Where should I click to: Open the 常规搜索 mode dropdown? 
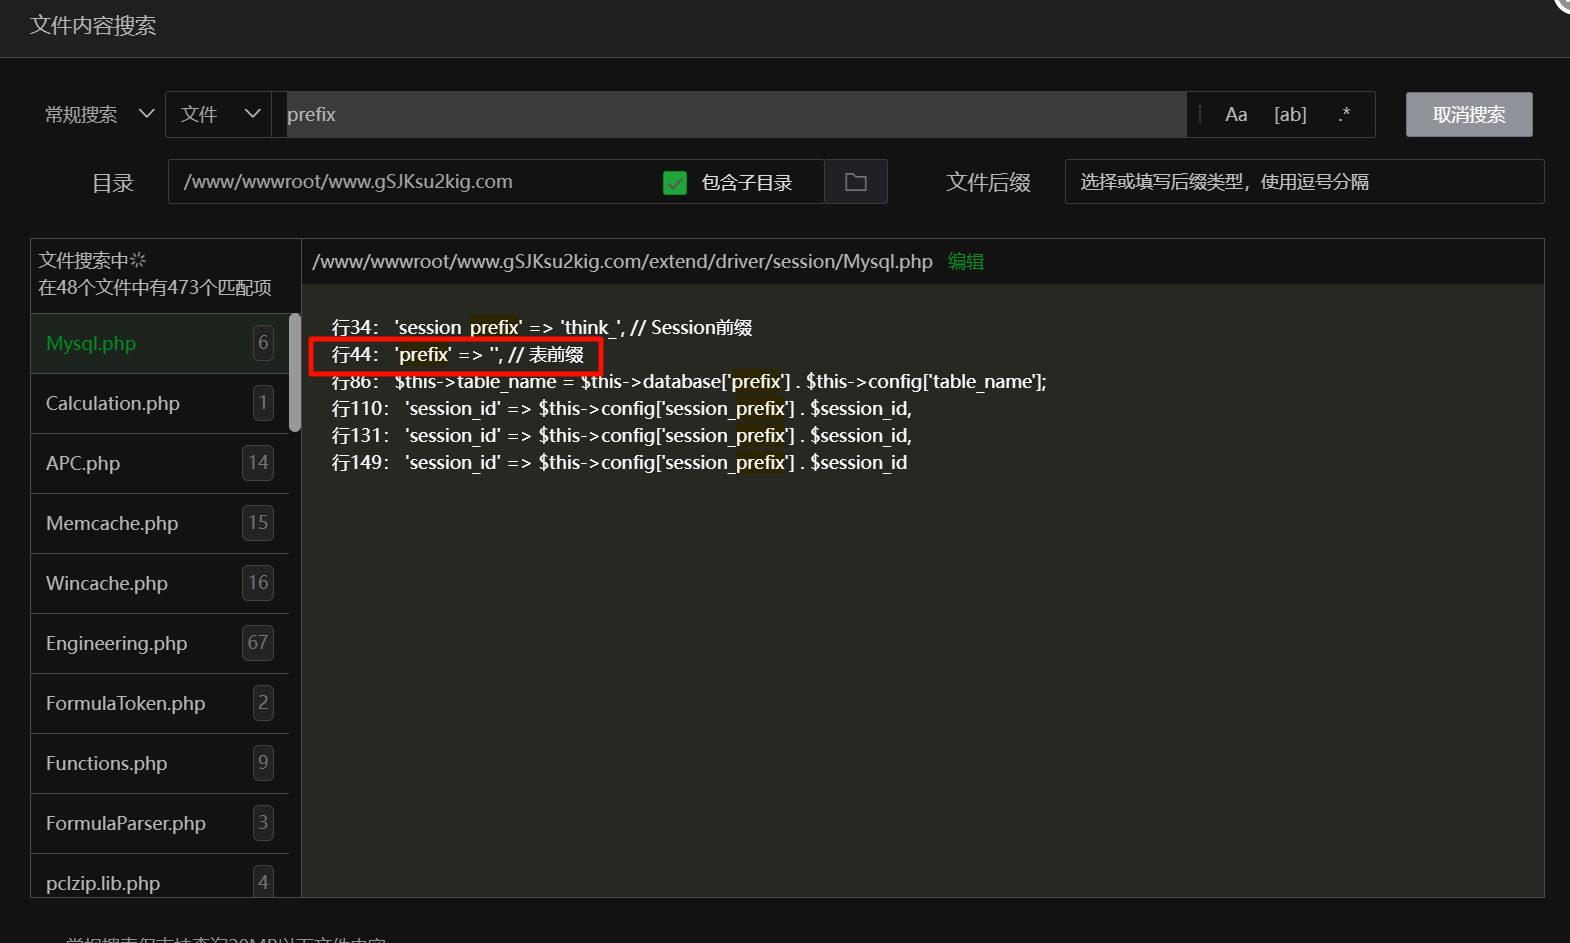(99, 115)
